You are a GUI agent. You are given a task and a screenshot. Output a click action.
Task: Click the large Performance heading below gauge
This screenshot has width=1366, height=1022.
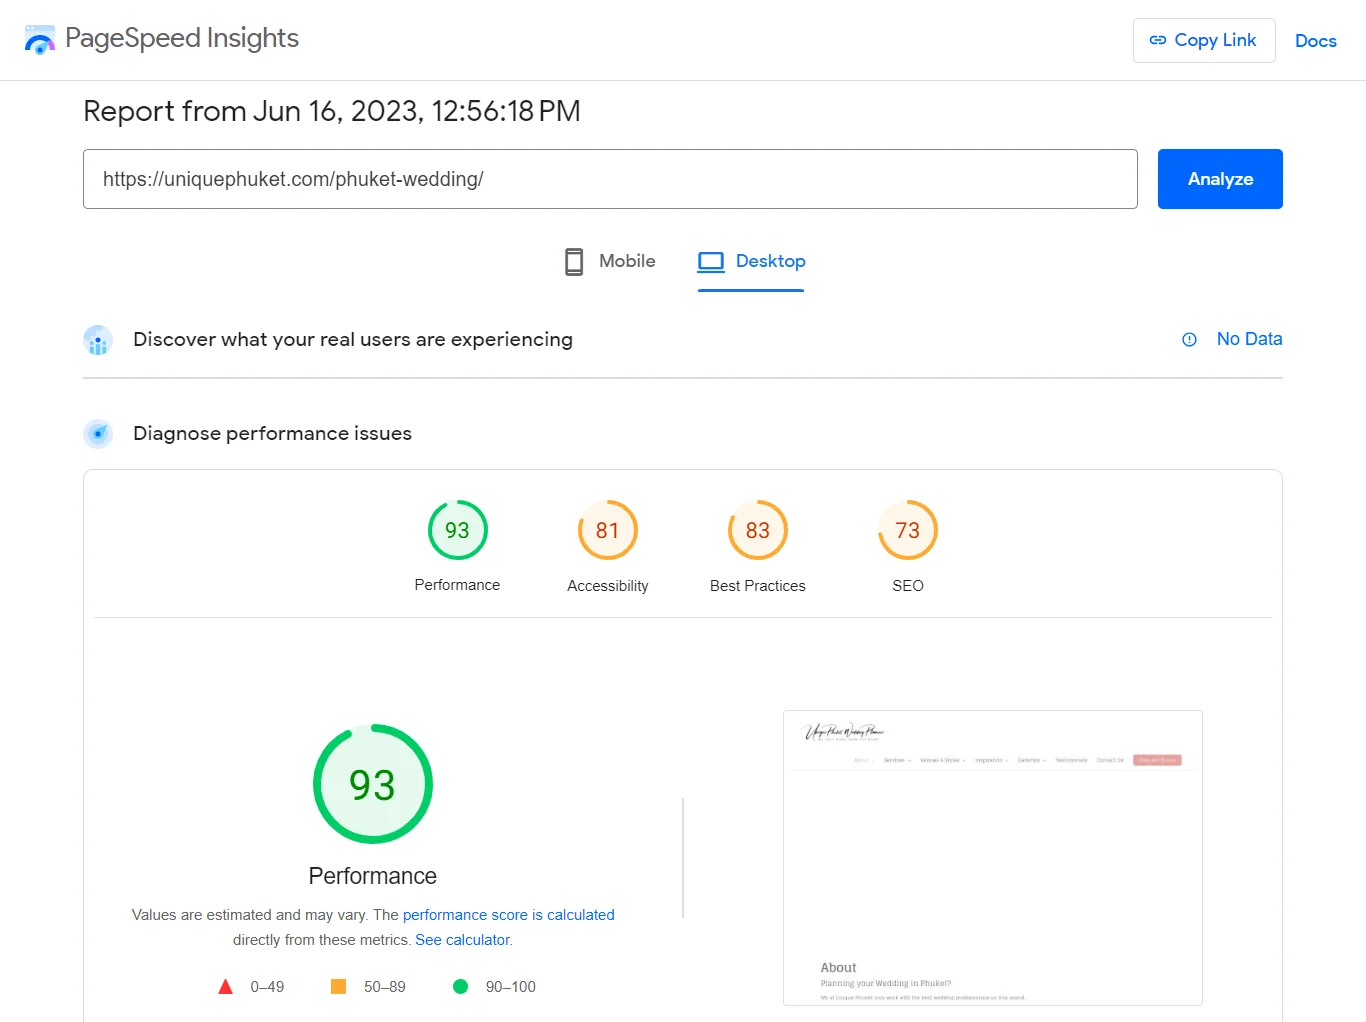(373, 876)
